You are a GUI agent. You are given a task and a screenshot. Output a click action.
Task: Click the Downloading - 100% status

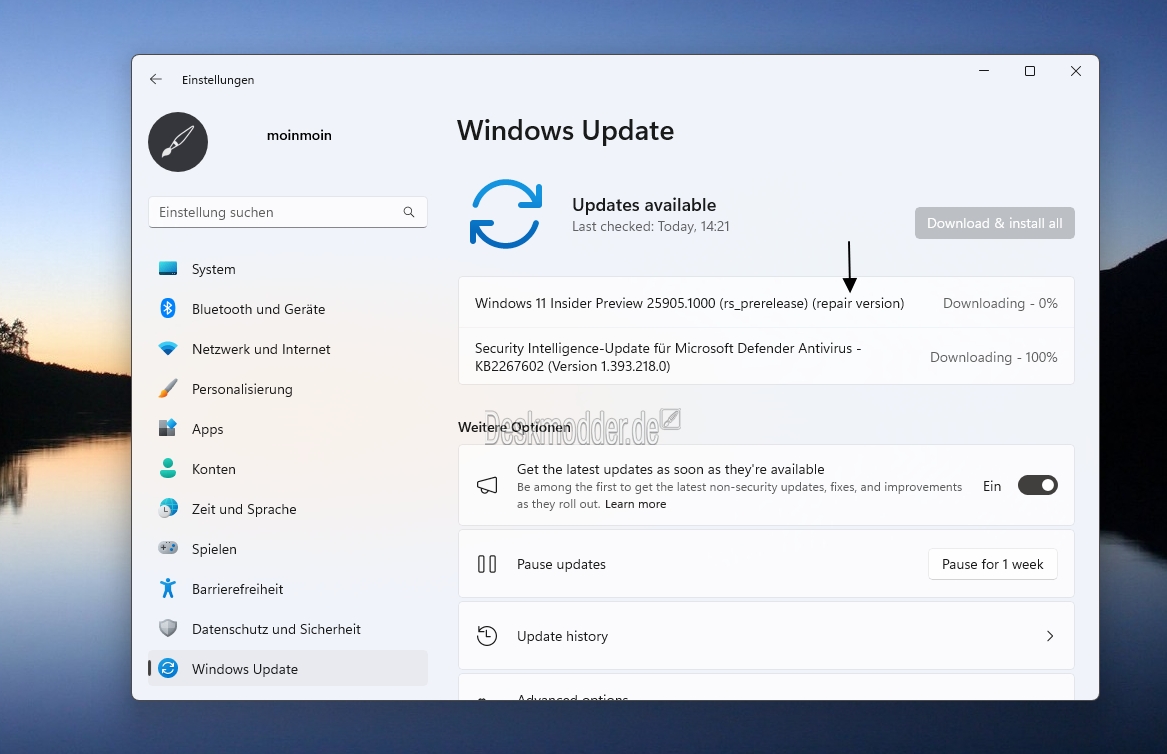(x=994, y=357)
